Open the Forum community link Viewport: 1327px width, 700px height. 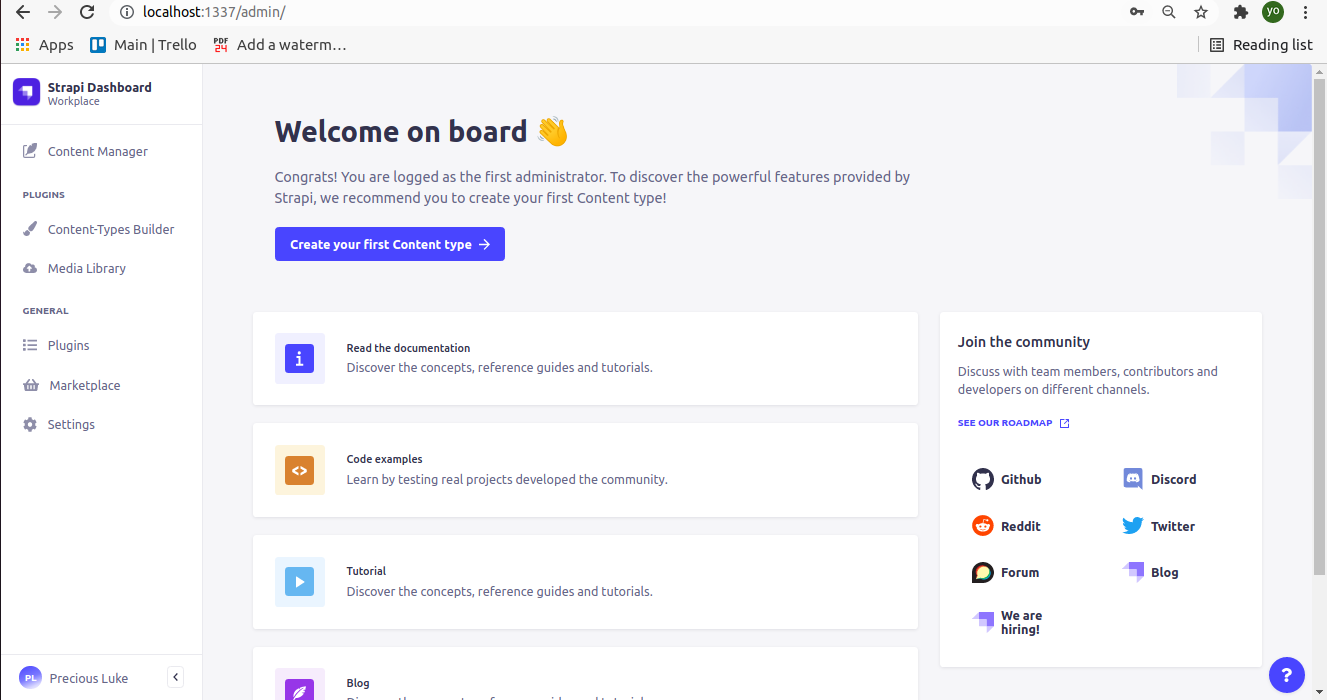[1006, 572]
